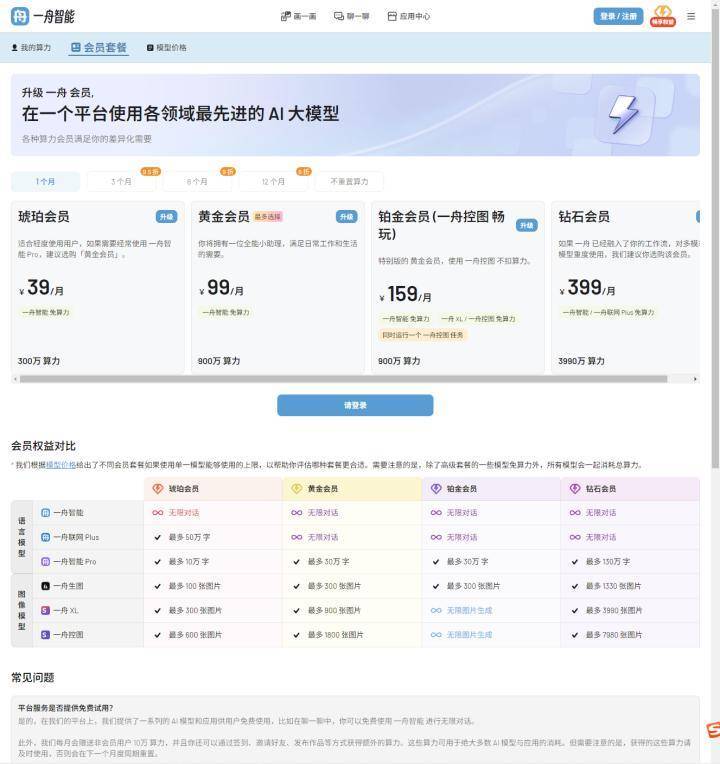
Task: Click left arrow of plan cards scrollbar
Action: click(x=15, y=379)
